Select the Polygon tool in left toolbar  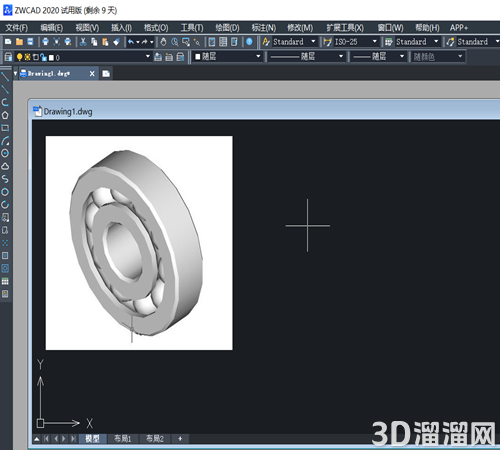[5, 115]
